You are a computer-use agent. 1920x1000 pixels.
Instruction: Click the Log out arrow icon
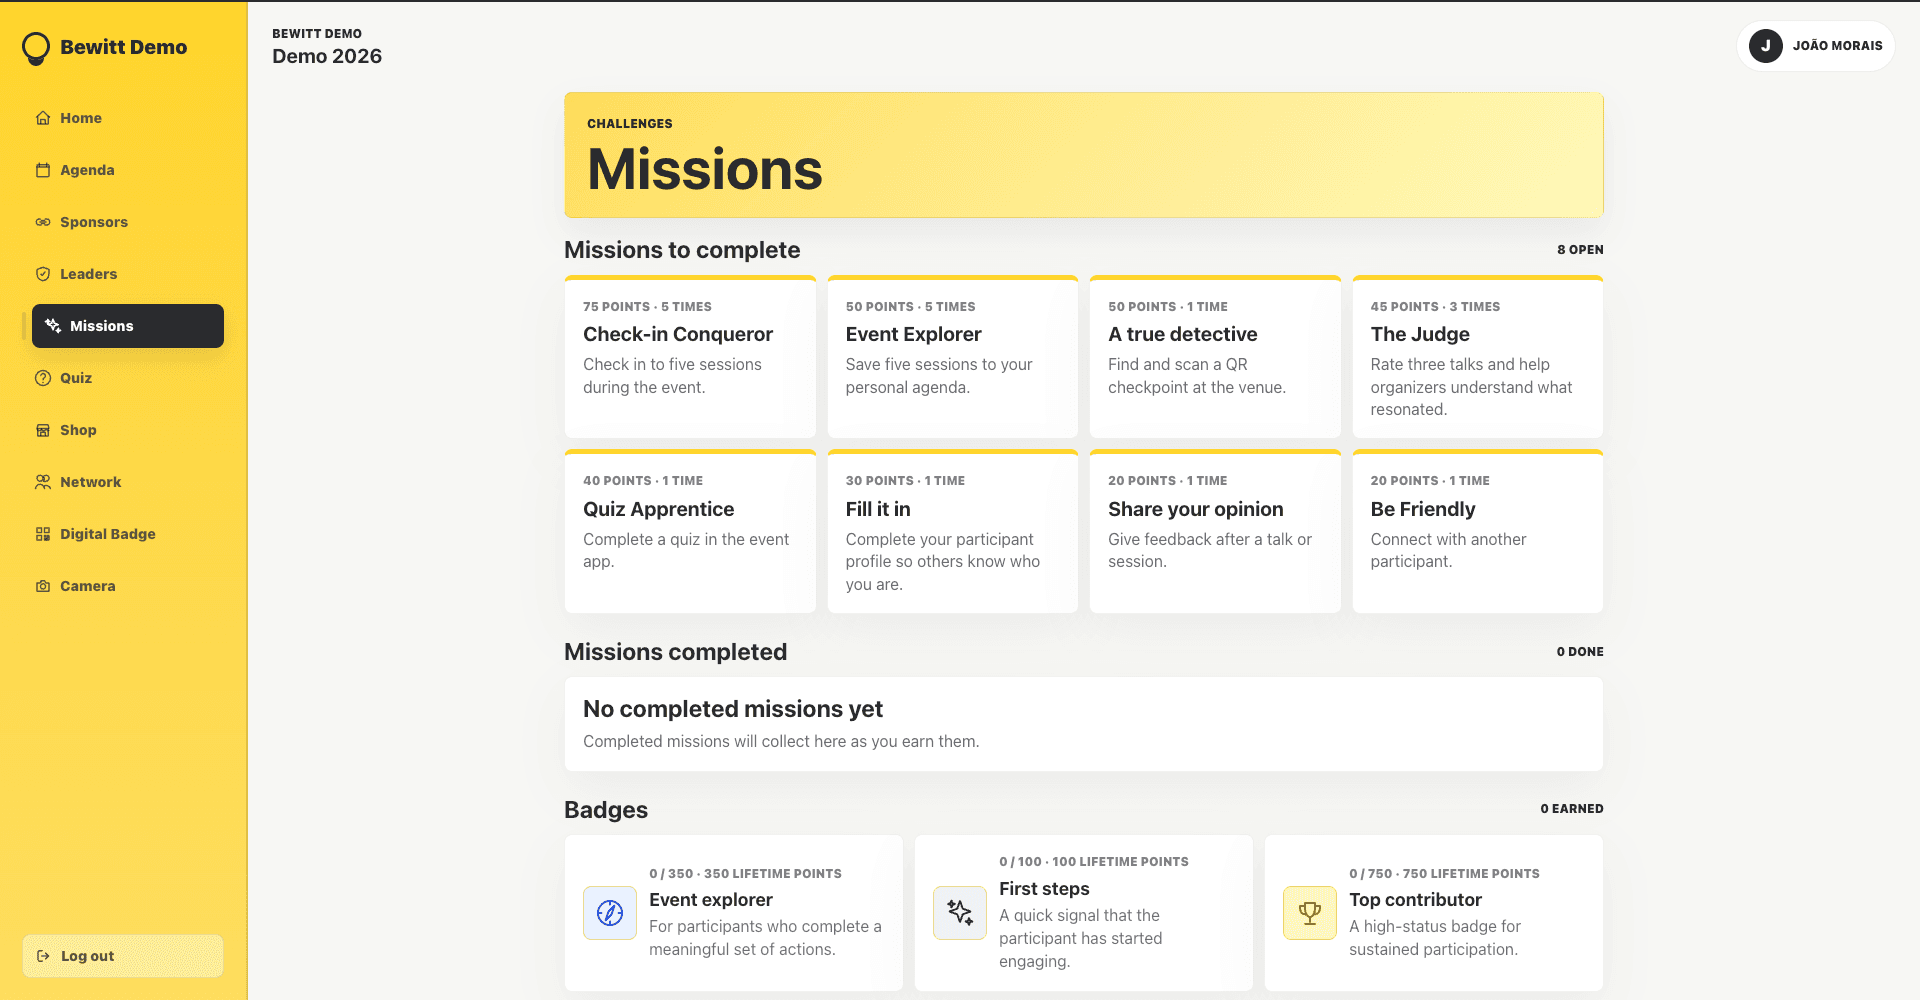tap(43, 956)
